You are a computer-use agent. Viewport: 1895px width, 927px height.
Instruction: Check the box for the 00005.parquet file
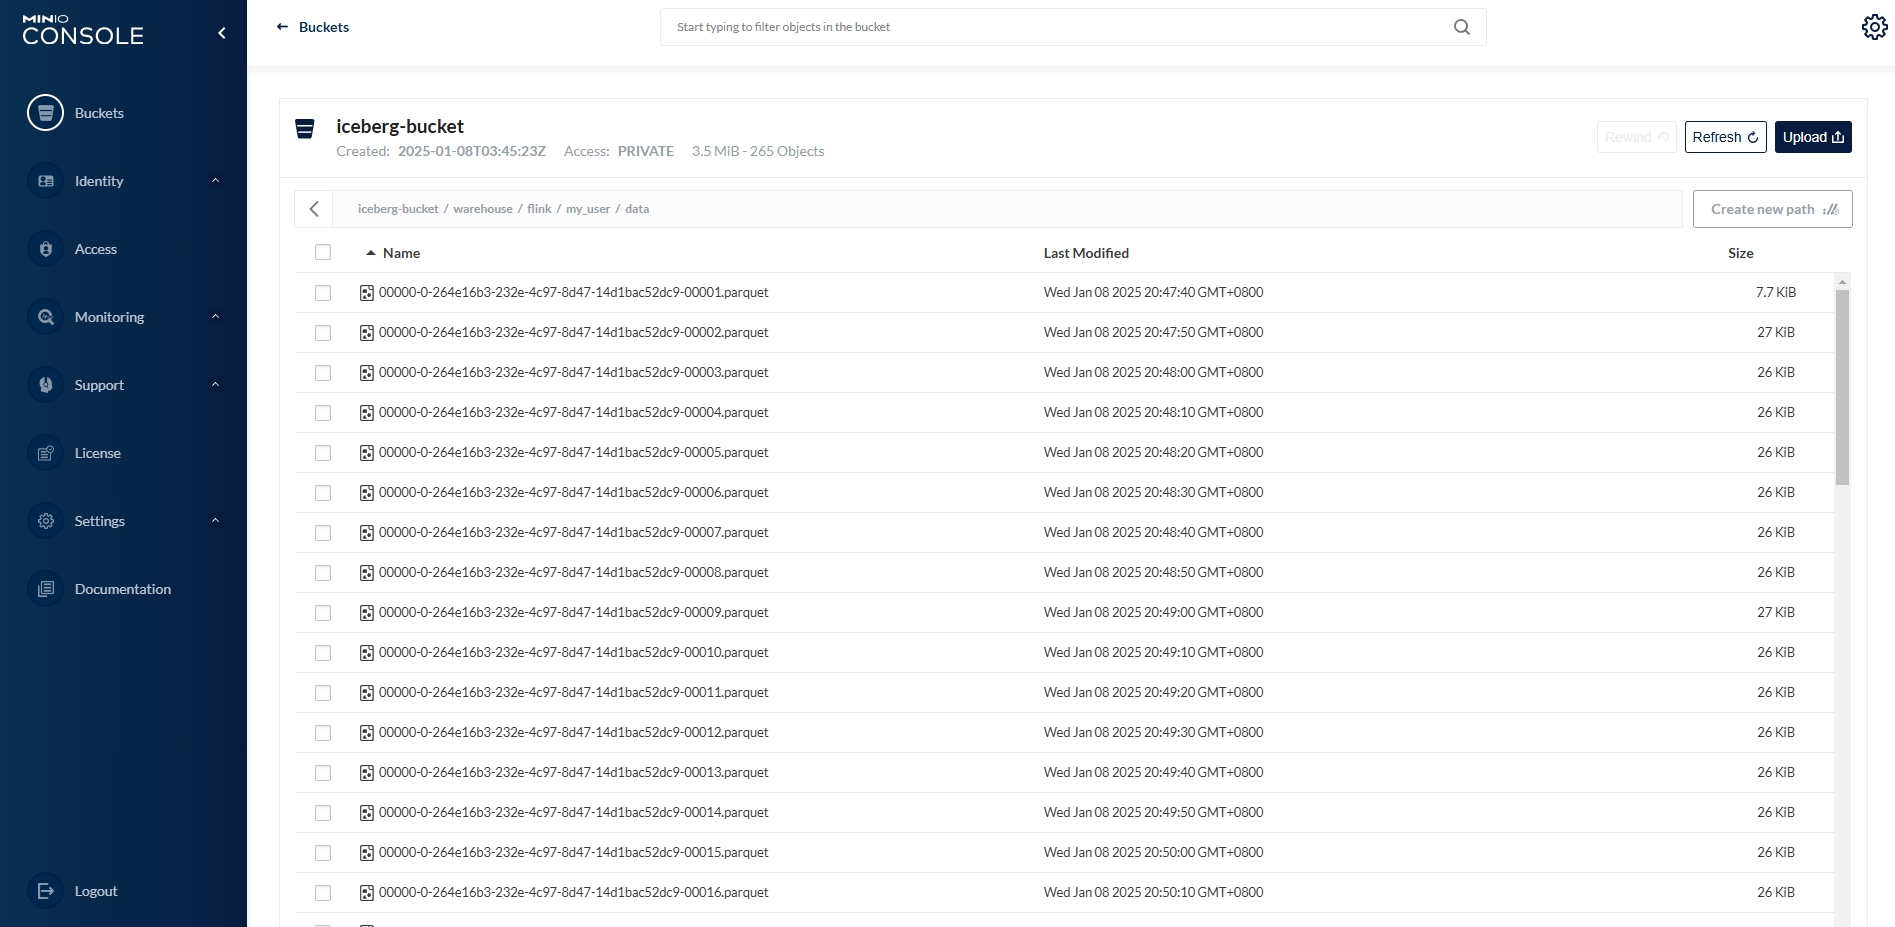coord(323,453)
